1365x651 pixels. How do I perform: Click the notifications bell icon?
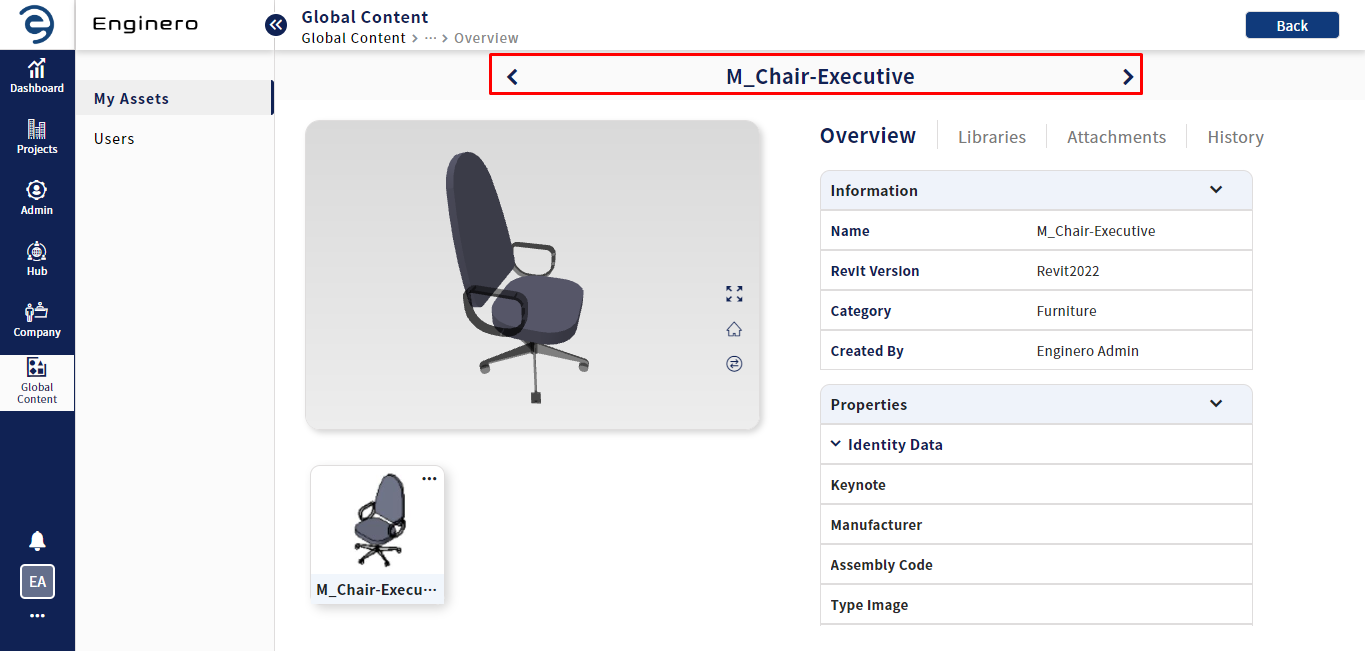pos(37,541)
